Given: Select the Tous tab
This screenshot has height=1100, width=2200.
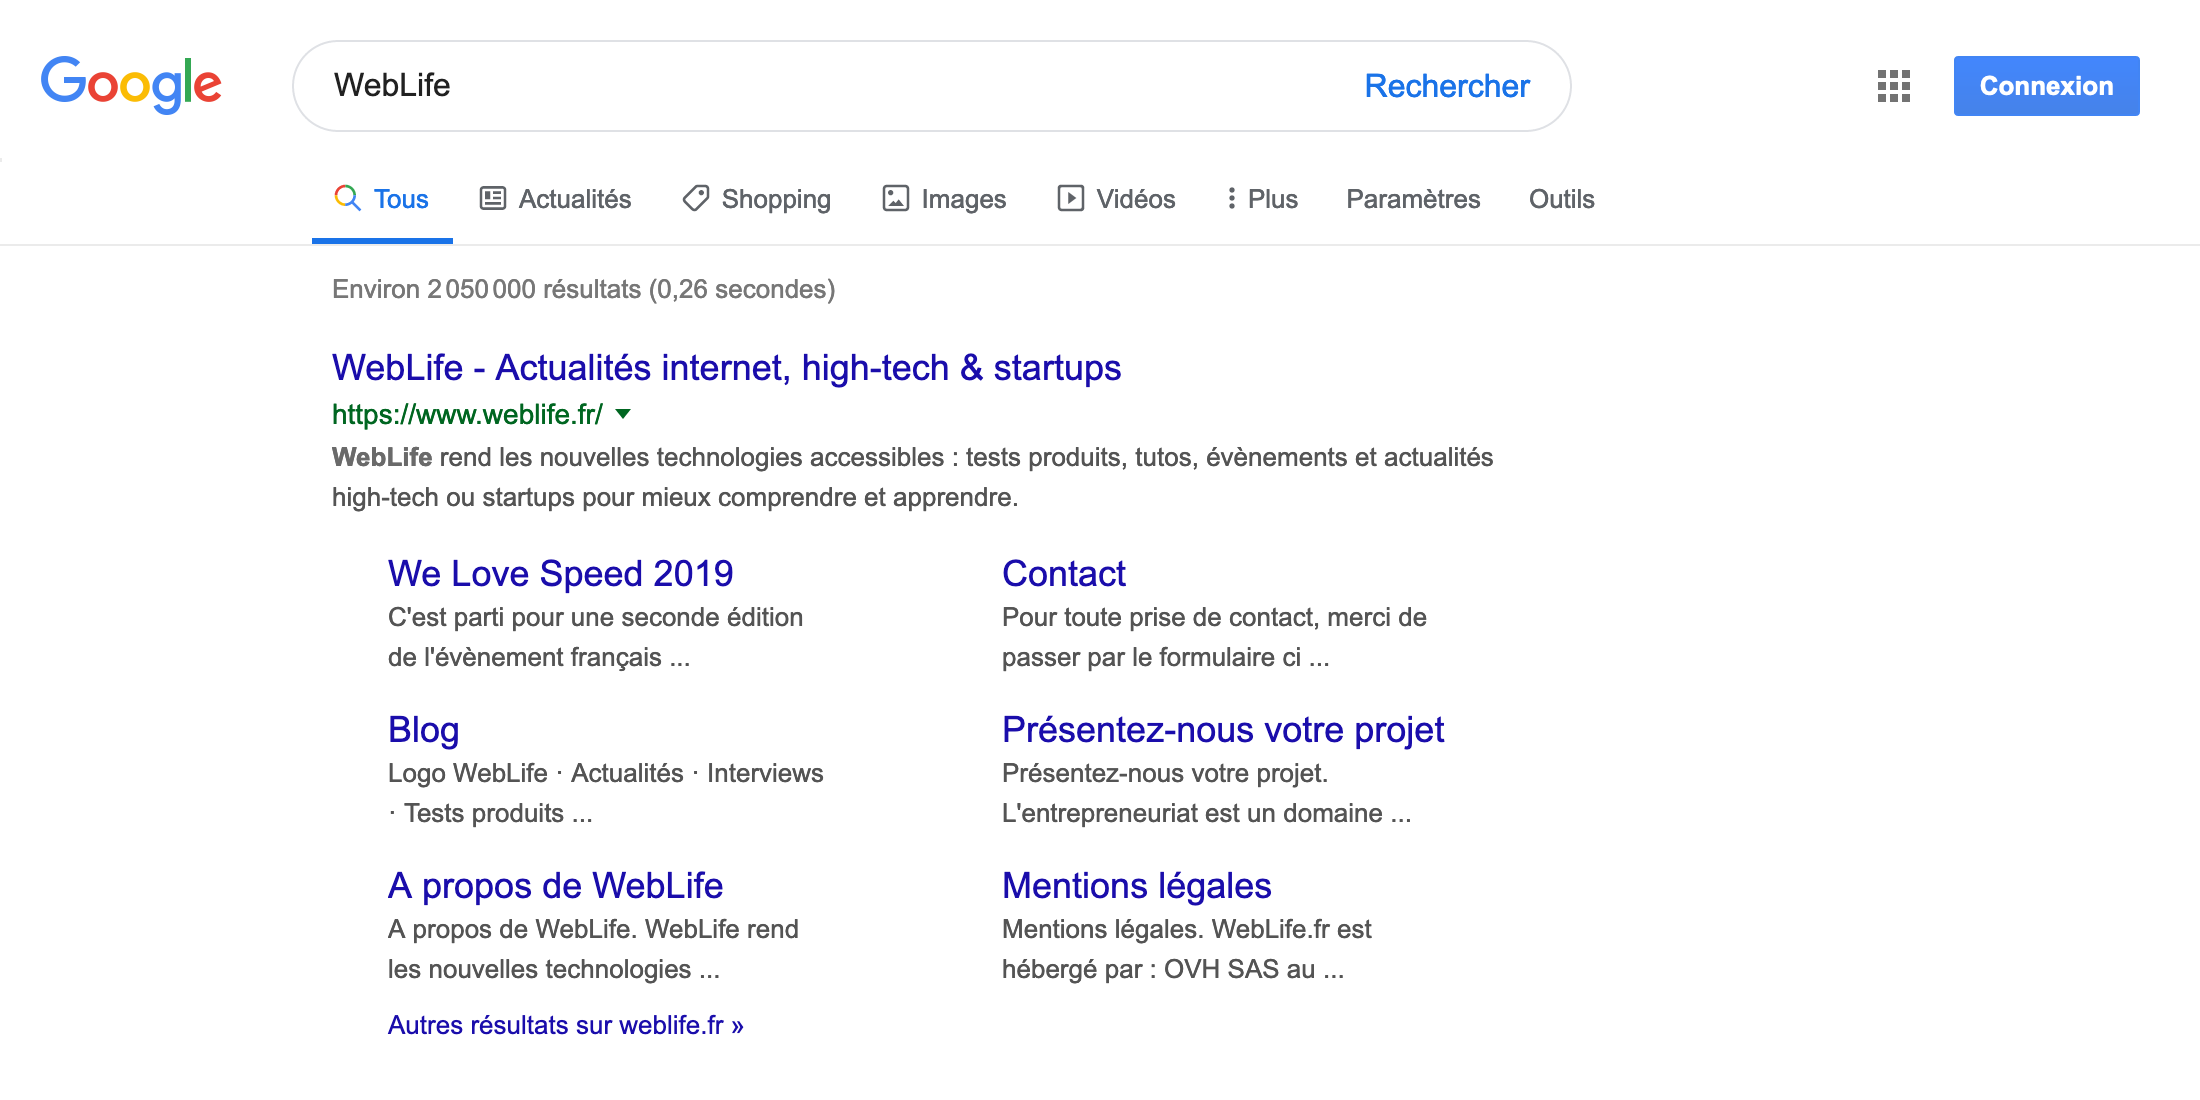Looking at the screenshot, I should coord(382,199).
